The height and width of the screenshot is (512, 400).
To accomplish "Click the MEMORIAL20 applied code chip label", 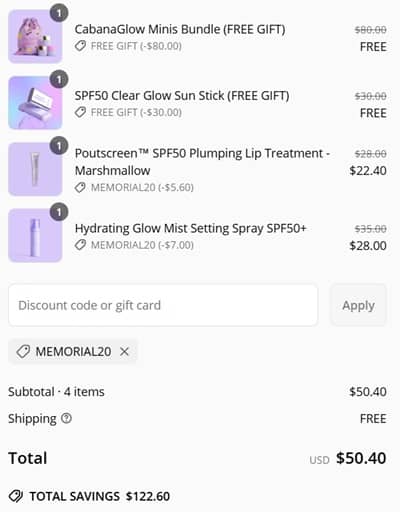I will (x=73, y=351).
